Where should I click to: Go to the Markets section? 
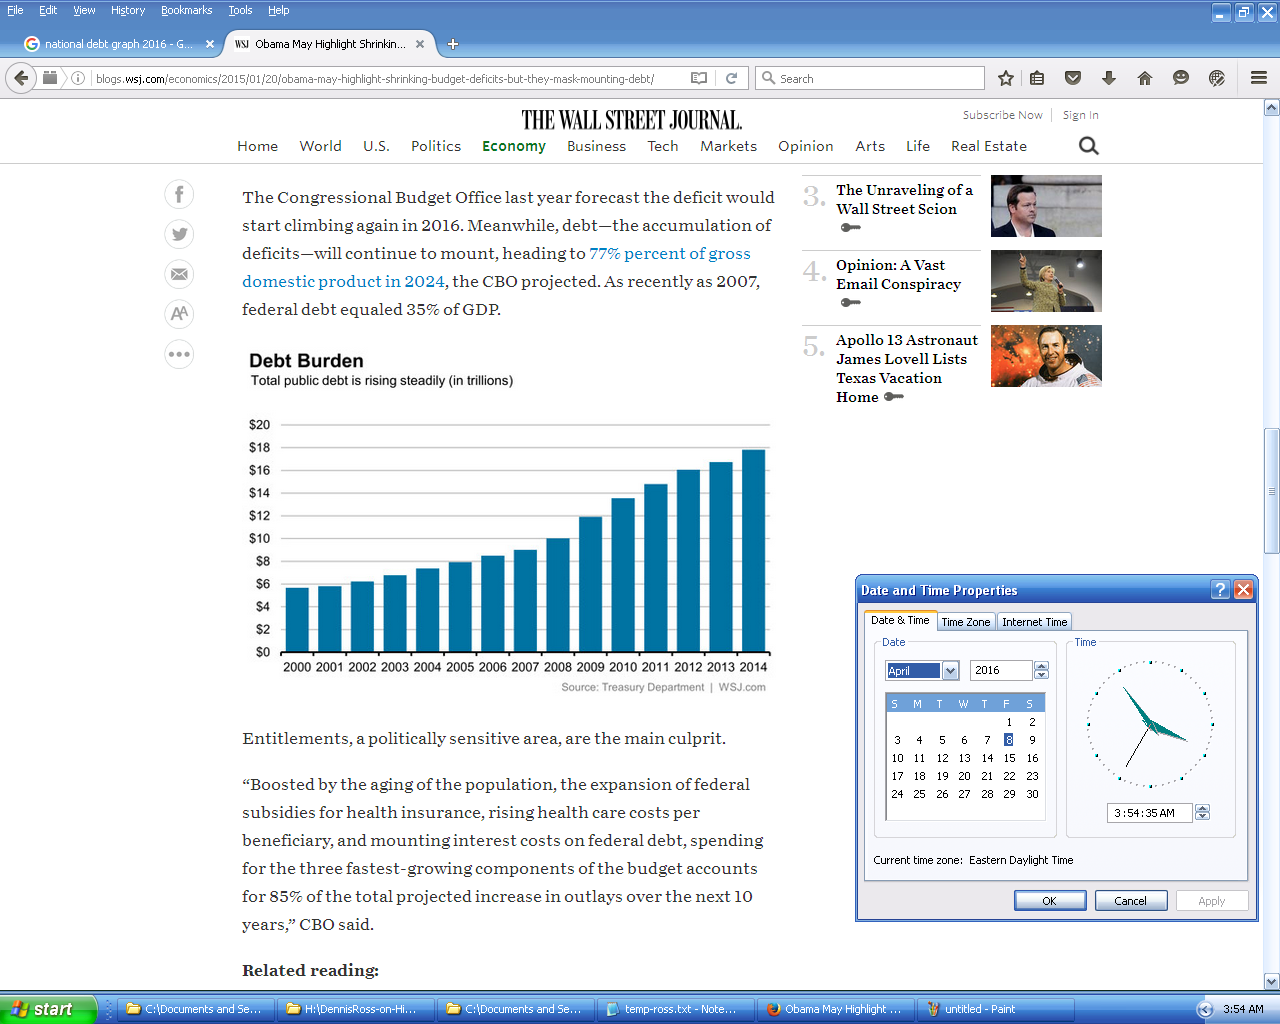tap(728, 146)
